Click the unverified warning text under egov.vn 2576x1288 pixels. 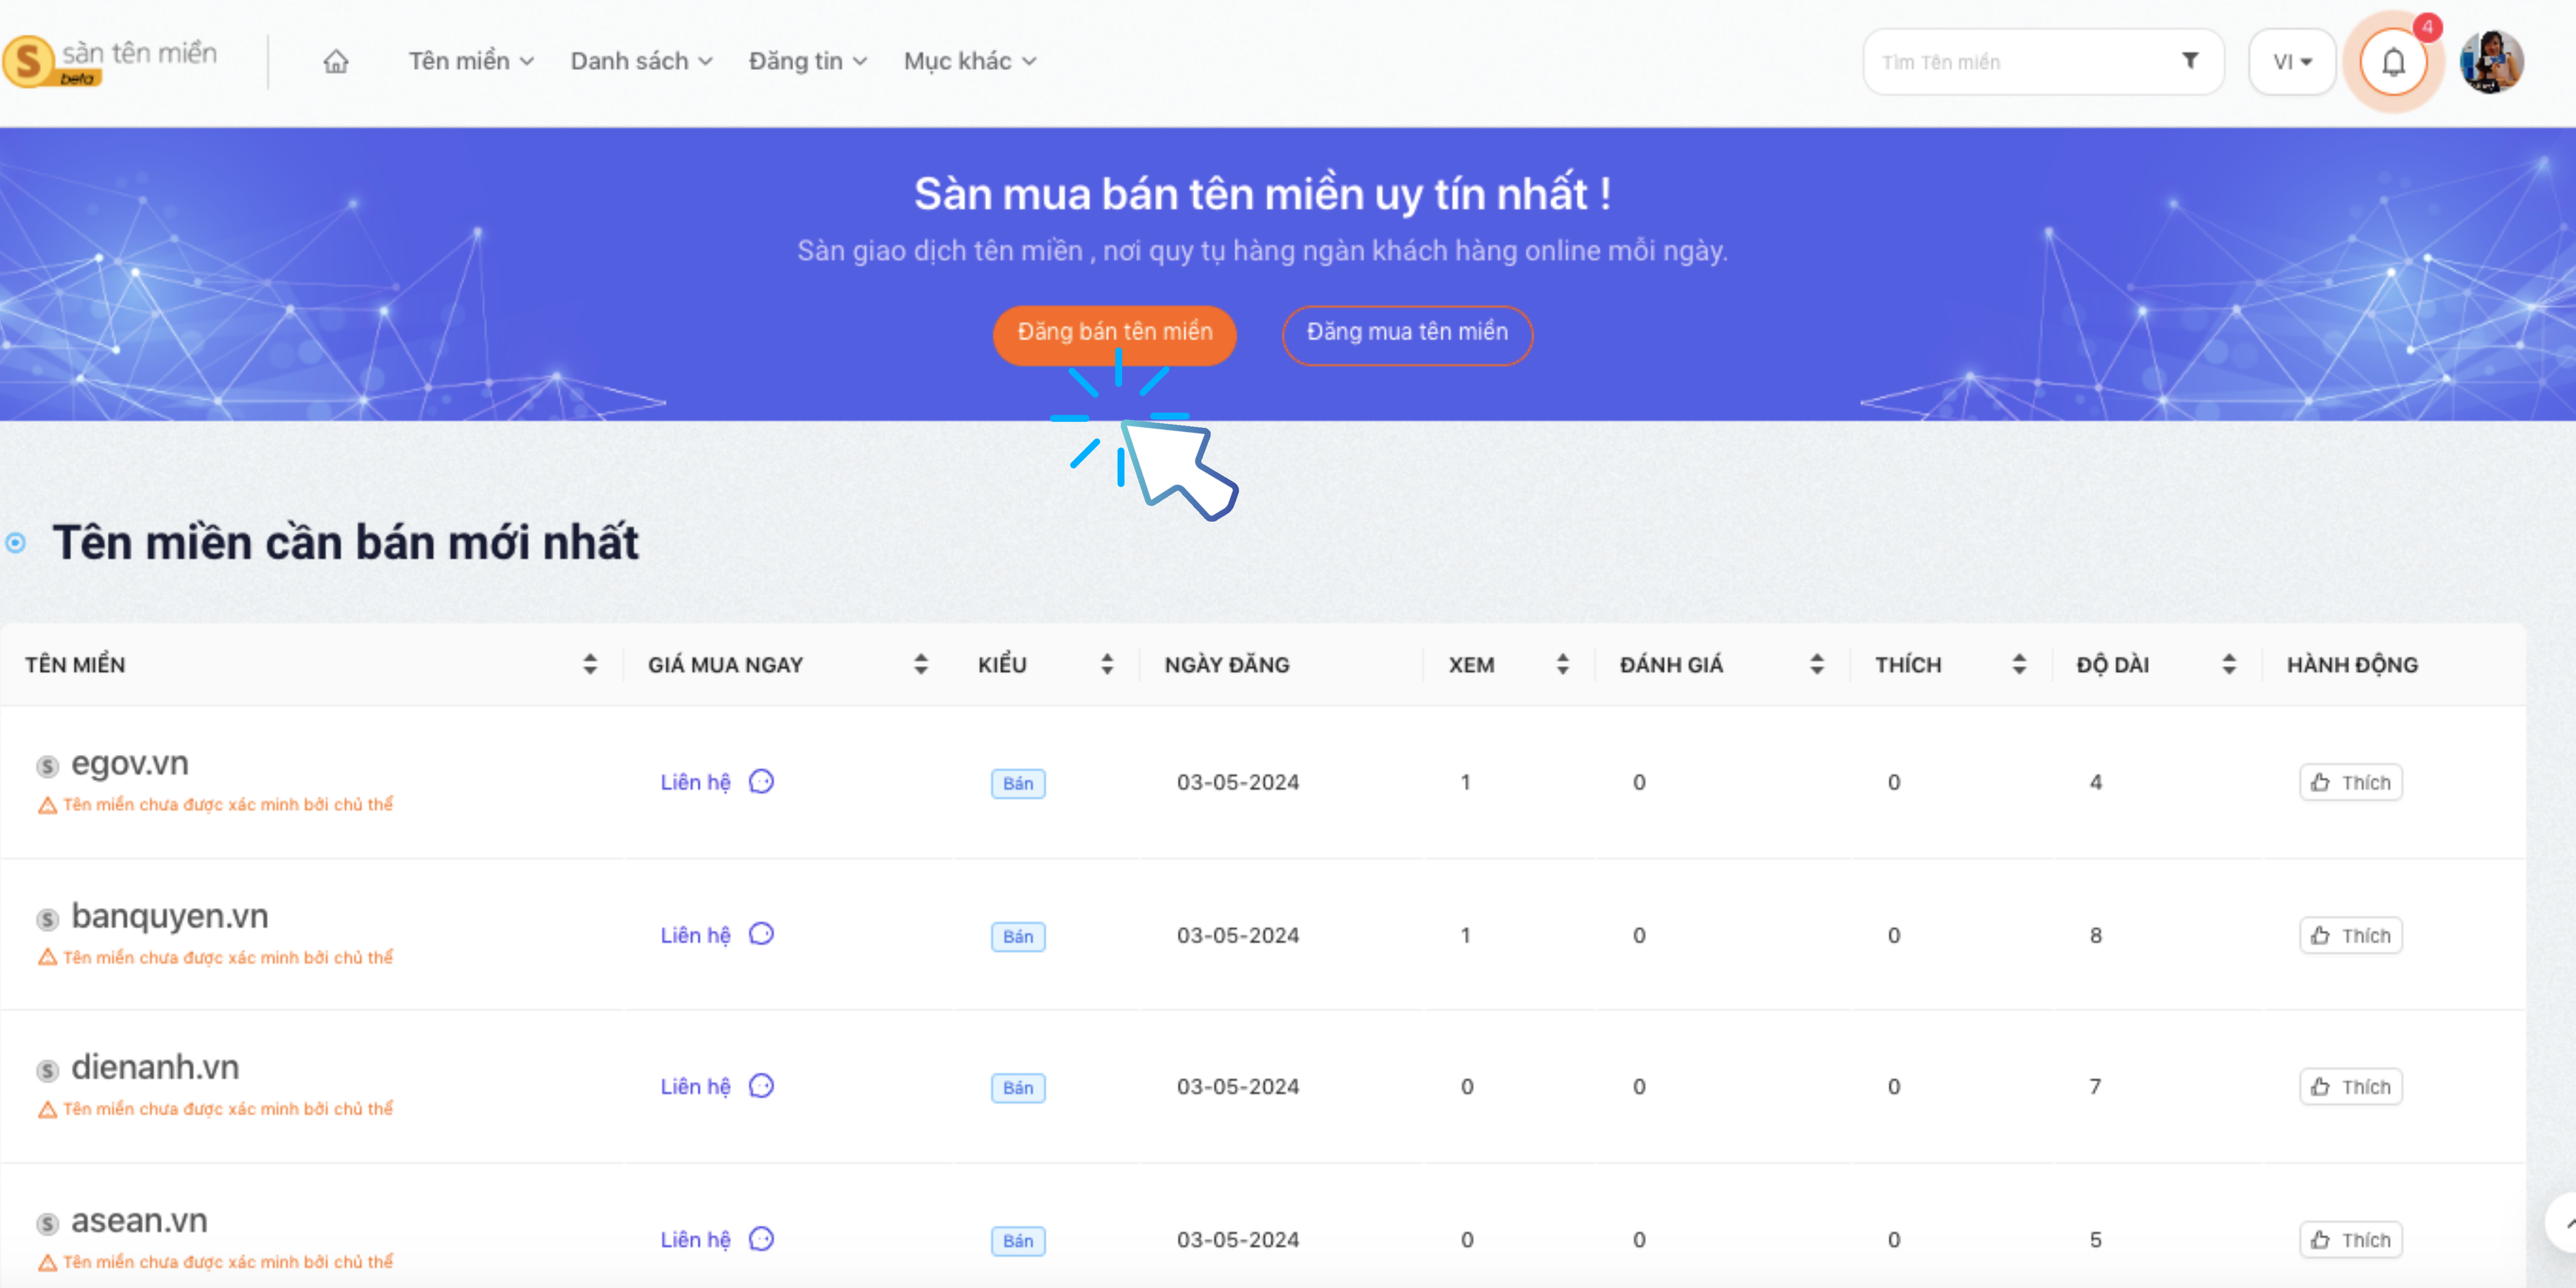[x=228, y=805]
